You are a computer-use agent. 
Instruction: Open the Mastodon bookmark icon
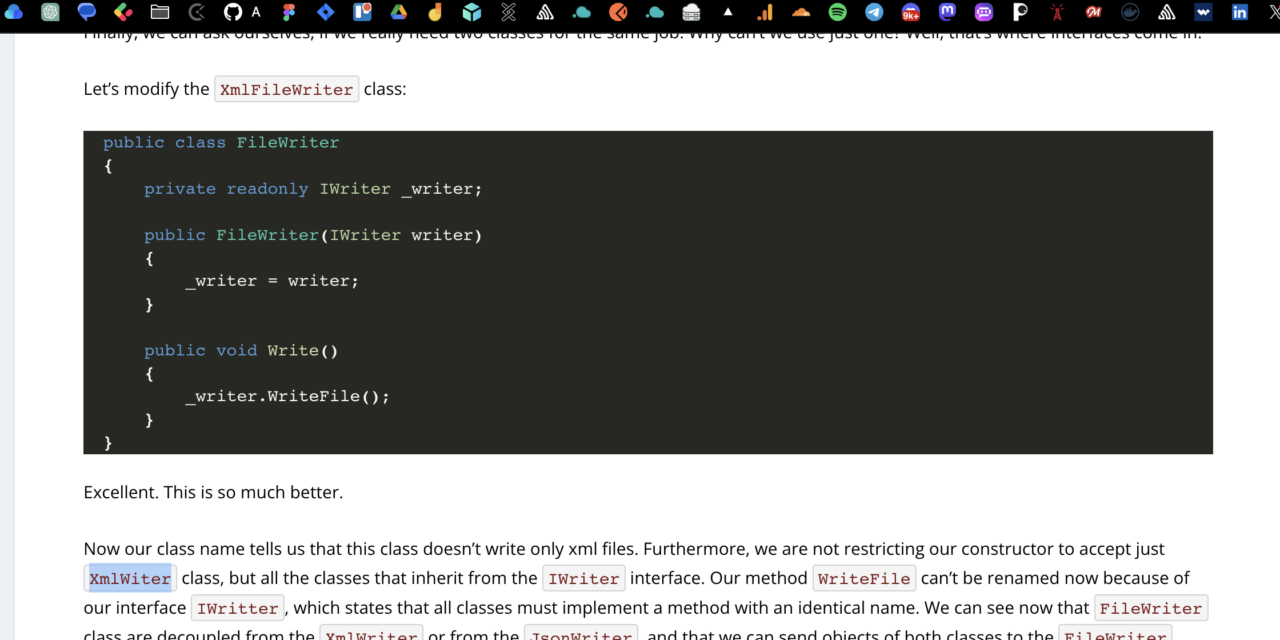coord(947,12)
